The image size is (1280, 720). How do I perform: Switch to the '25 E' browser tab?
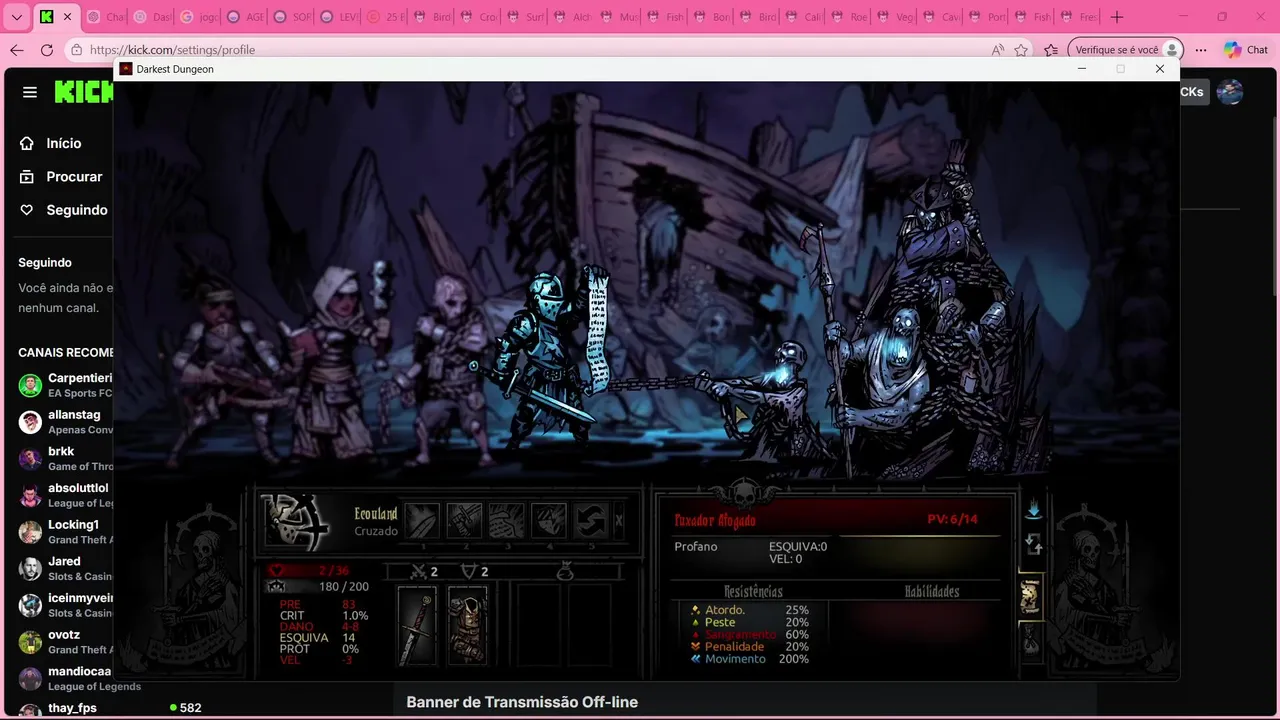pyautogui.click(x=386, y=17)
